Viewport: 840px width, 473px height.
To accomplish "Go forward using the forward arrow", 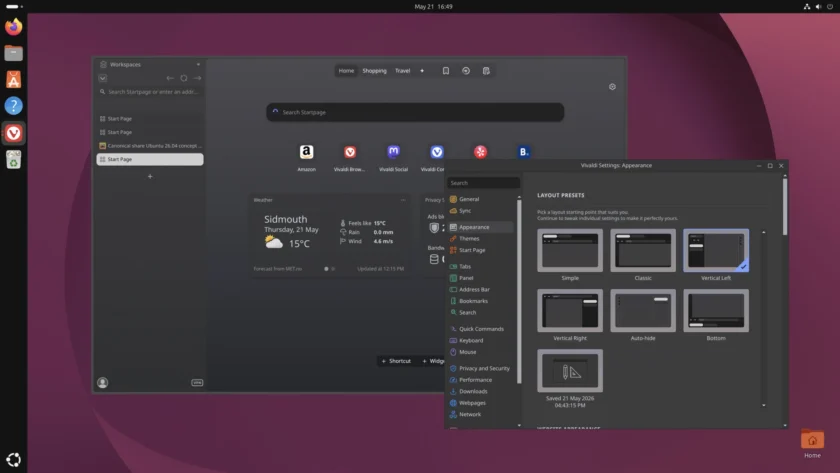I will tap(197, 78).
